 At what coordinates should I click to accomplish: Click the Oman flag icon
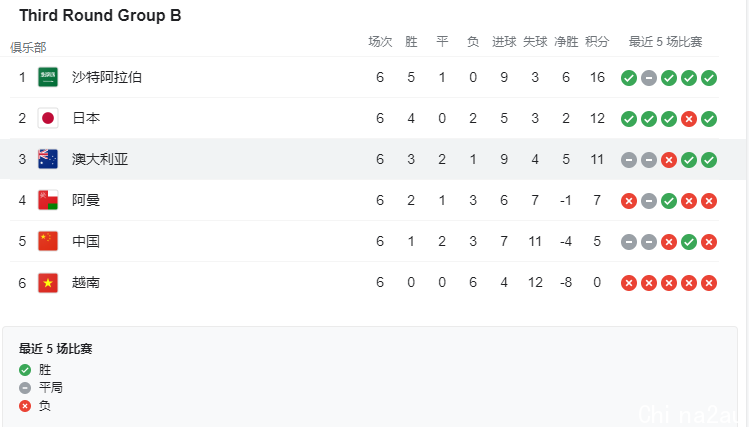point(48,201)
